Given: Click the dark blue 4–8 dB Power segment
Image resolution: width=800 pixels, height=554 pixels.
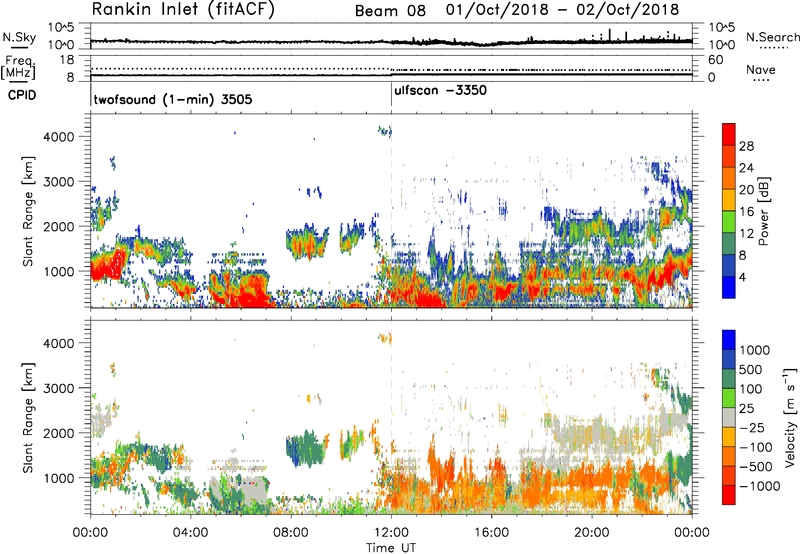Looking at the screenshot, I should tap(729, 266).
